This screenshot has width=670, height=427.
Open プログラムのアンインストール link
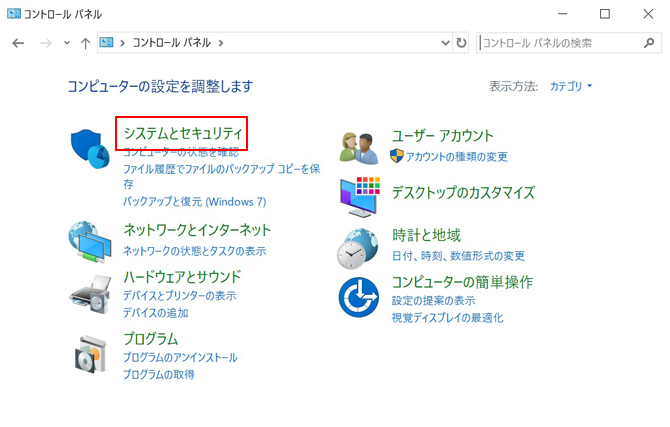pos(180,357)
